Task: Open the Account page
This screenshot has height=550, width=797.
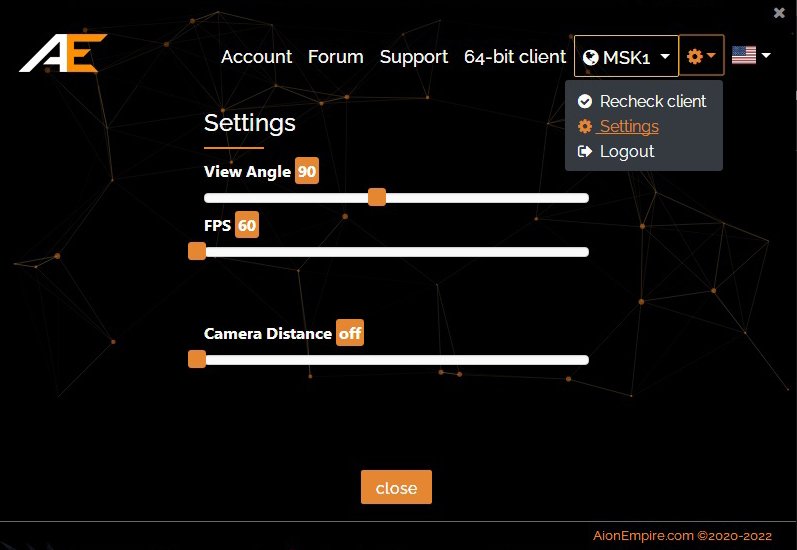Action: [x=256, y=57]
